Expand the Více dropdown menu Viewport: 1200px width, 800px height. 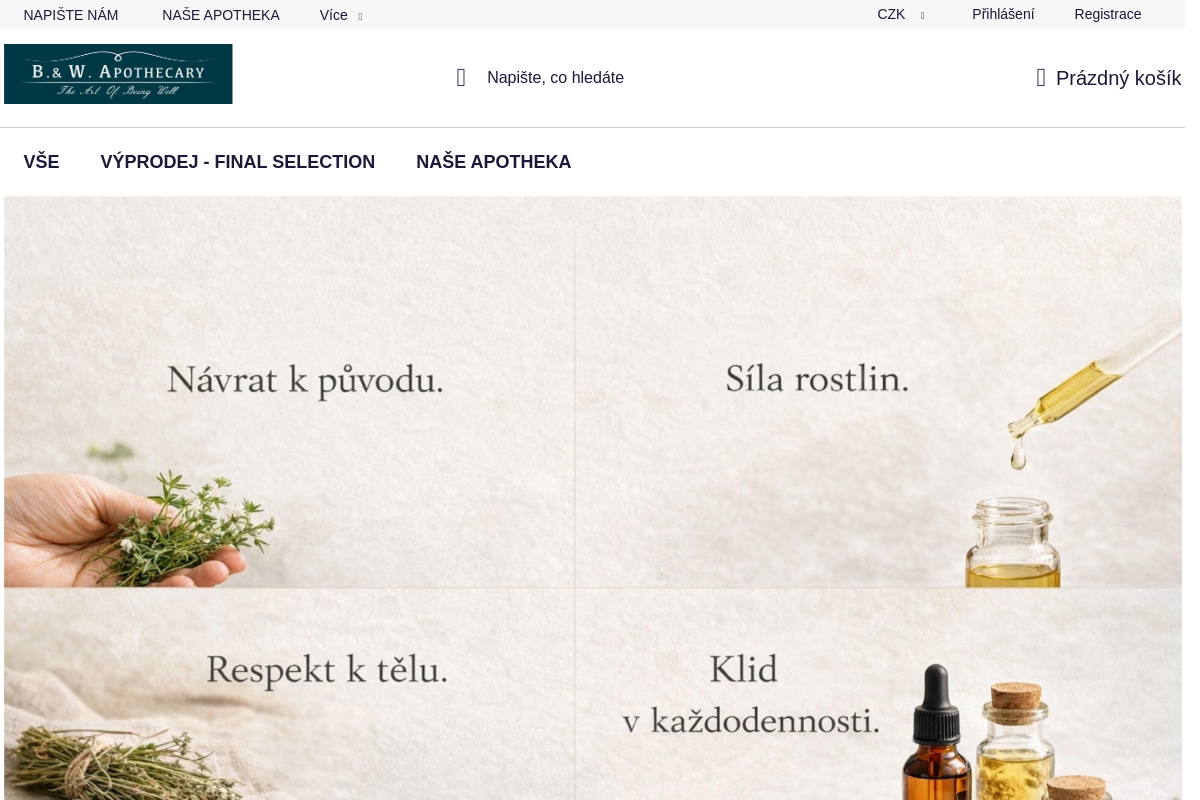[340, 15]
